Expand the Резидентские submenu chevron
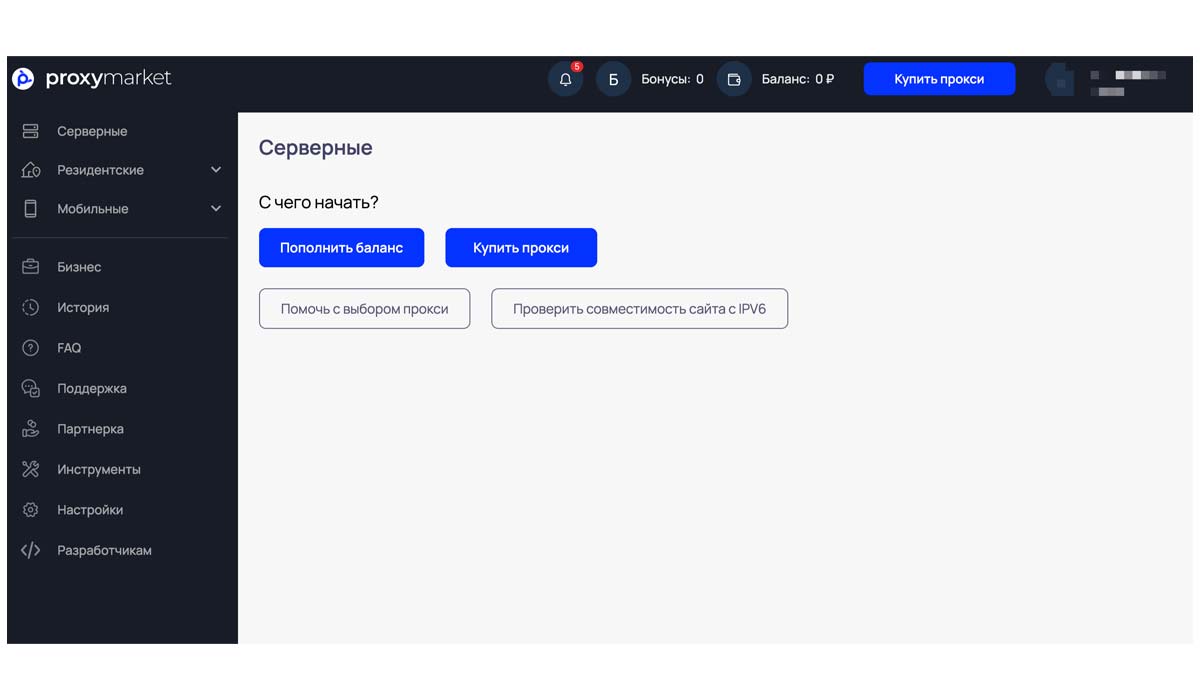The width and height of the screenshot is (1200, 700). [216, 170]
